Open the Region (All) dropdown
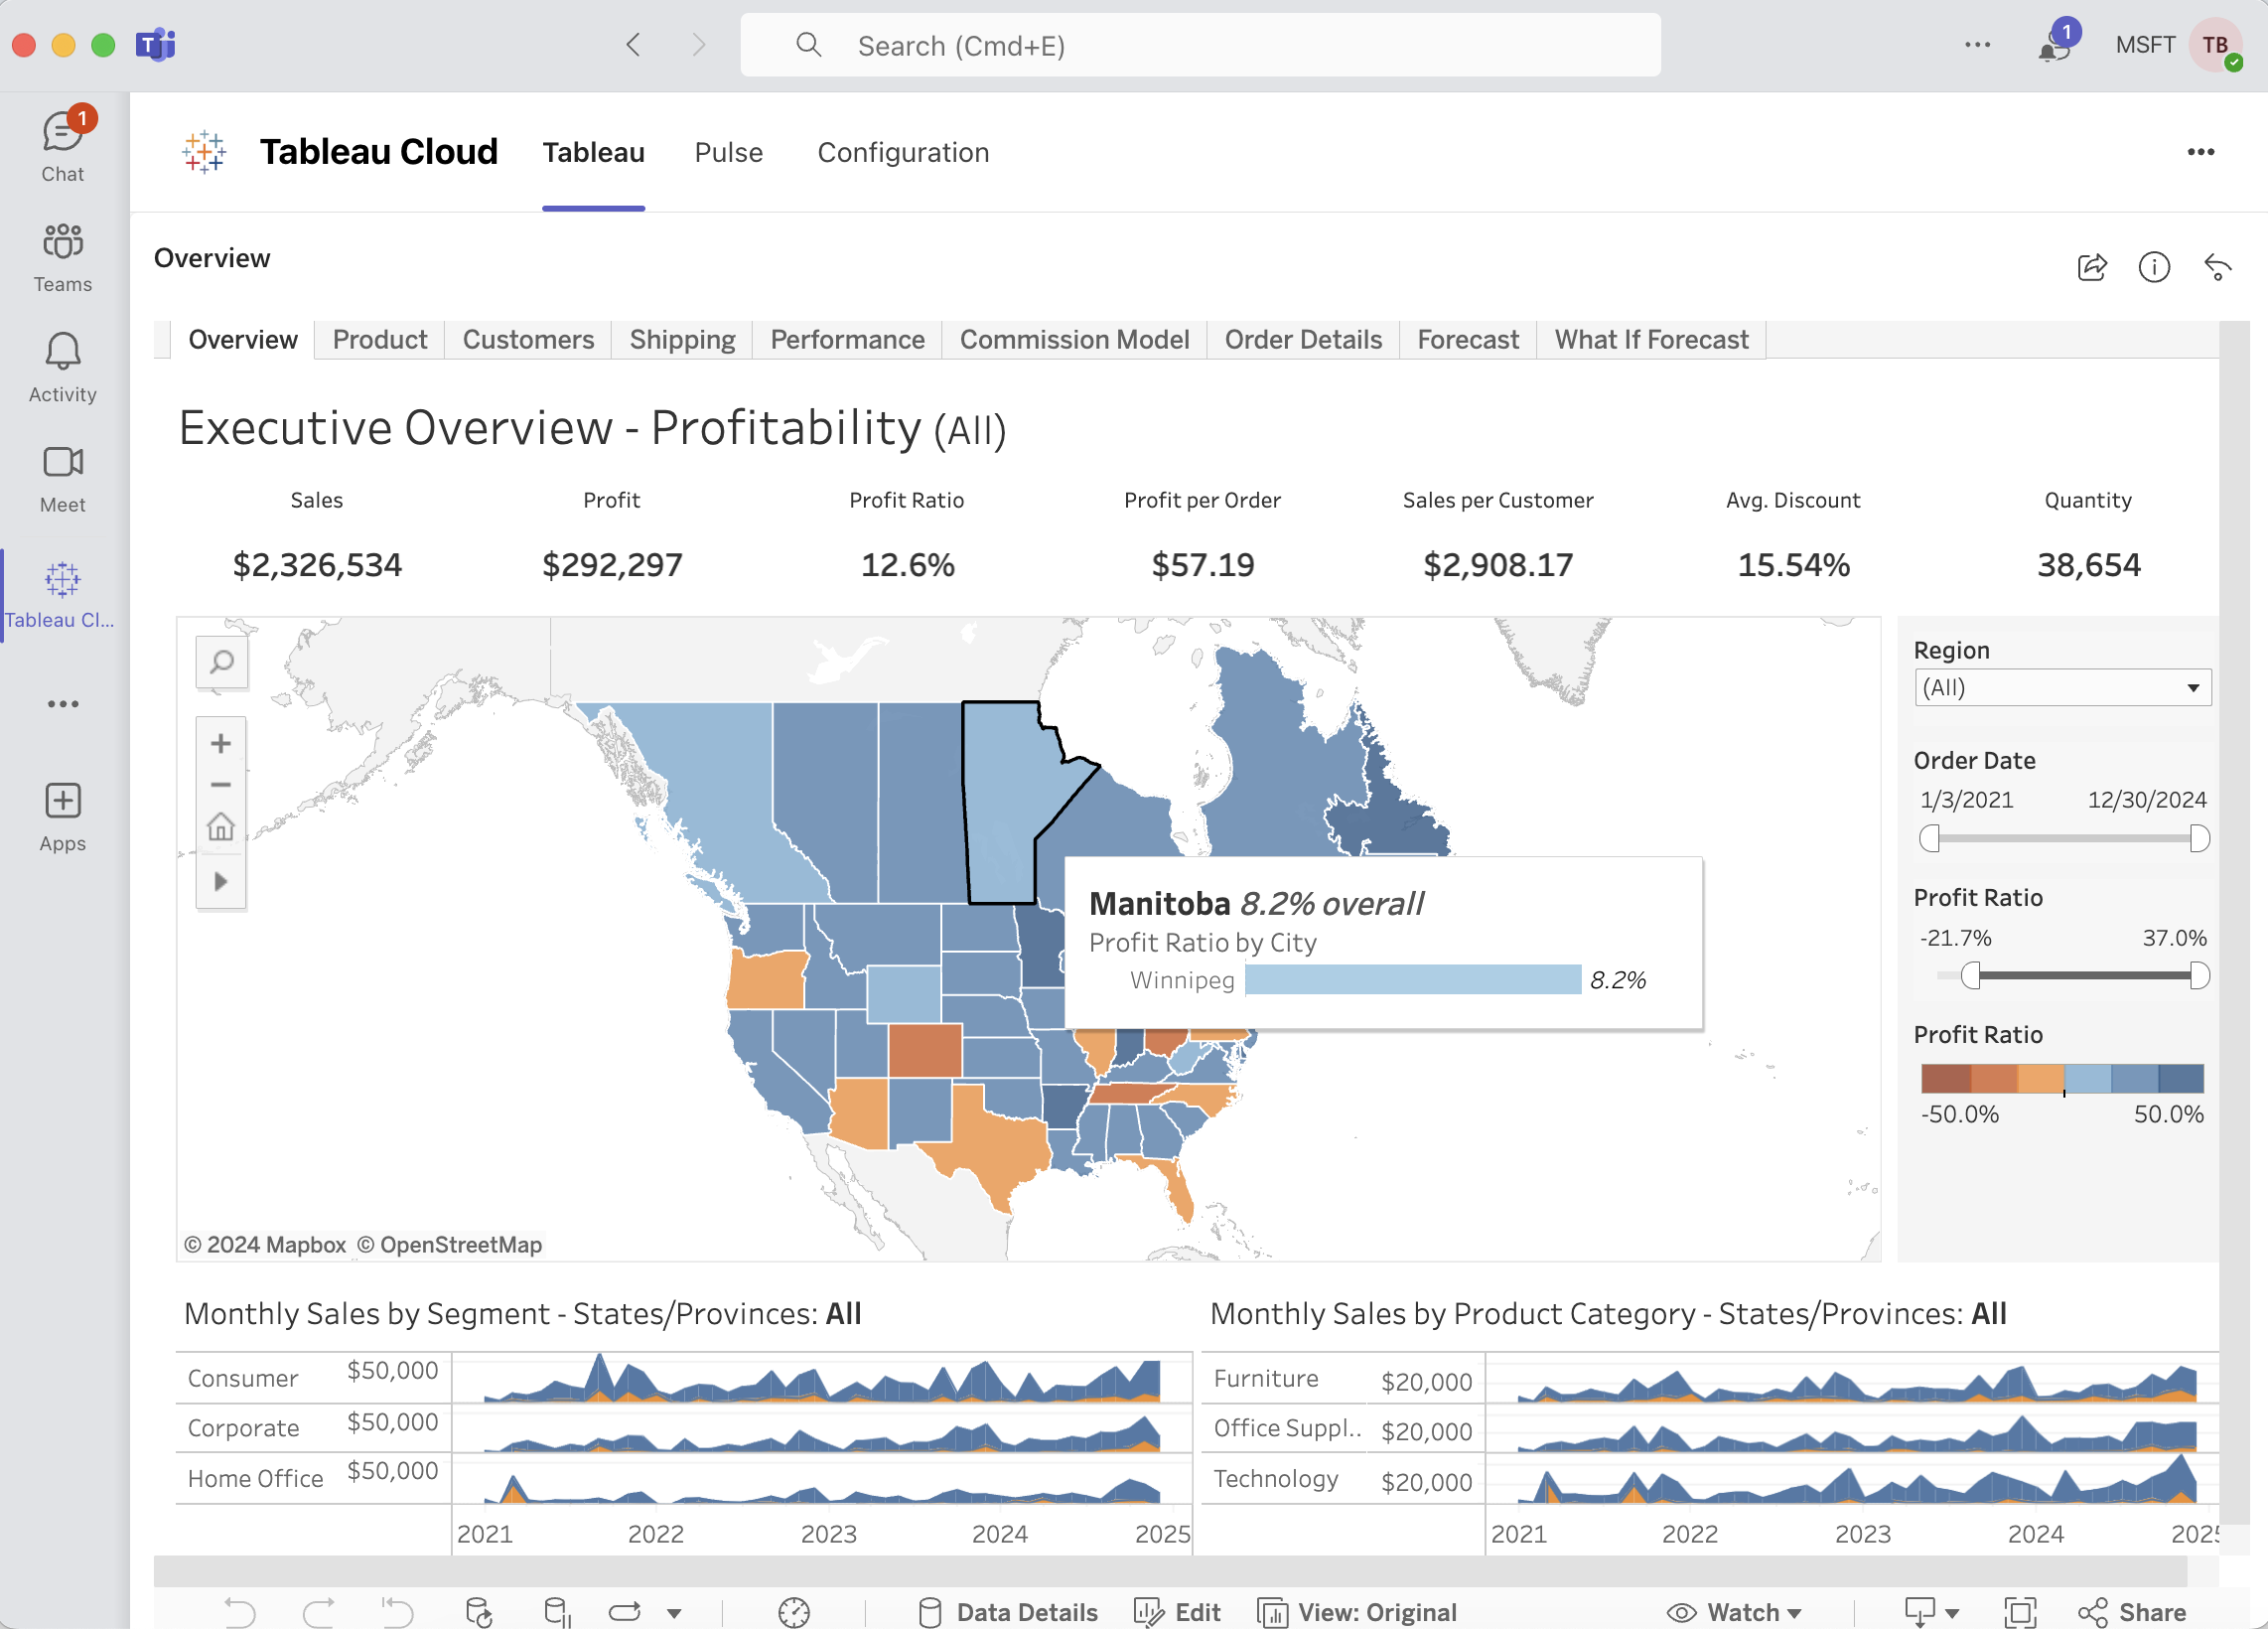The height and width of the screenshot is (1629, 2268). click(2062, 688)
